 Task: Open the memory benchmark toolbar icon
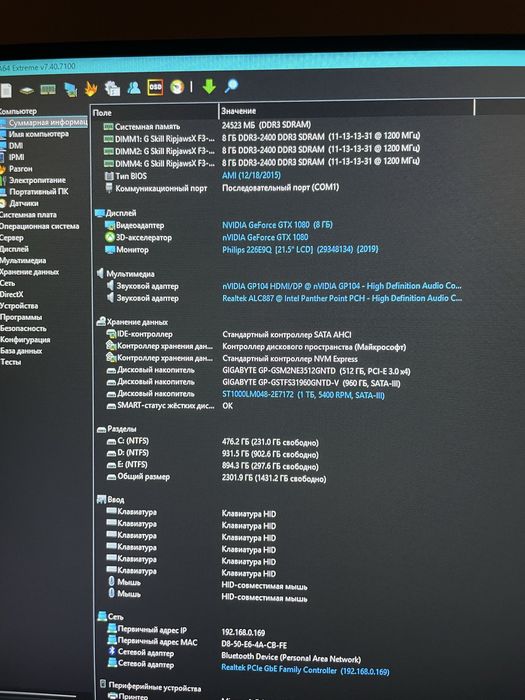tap(48, 90)
